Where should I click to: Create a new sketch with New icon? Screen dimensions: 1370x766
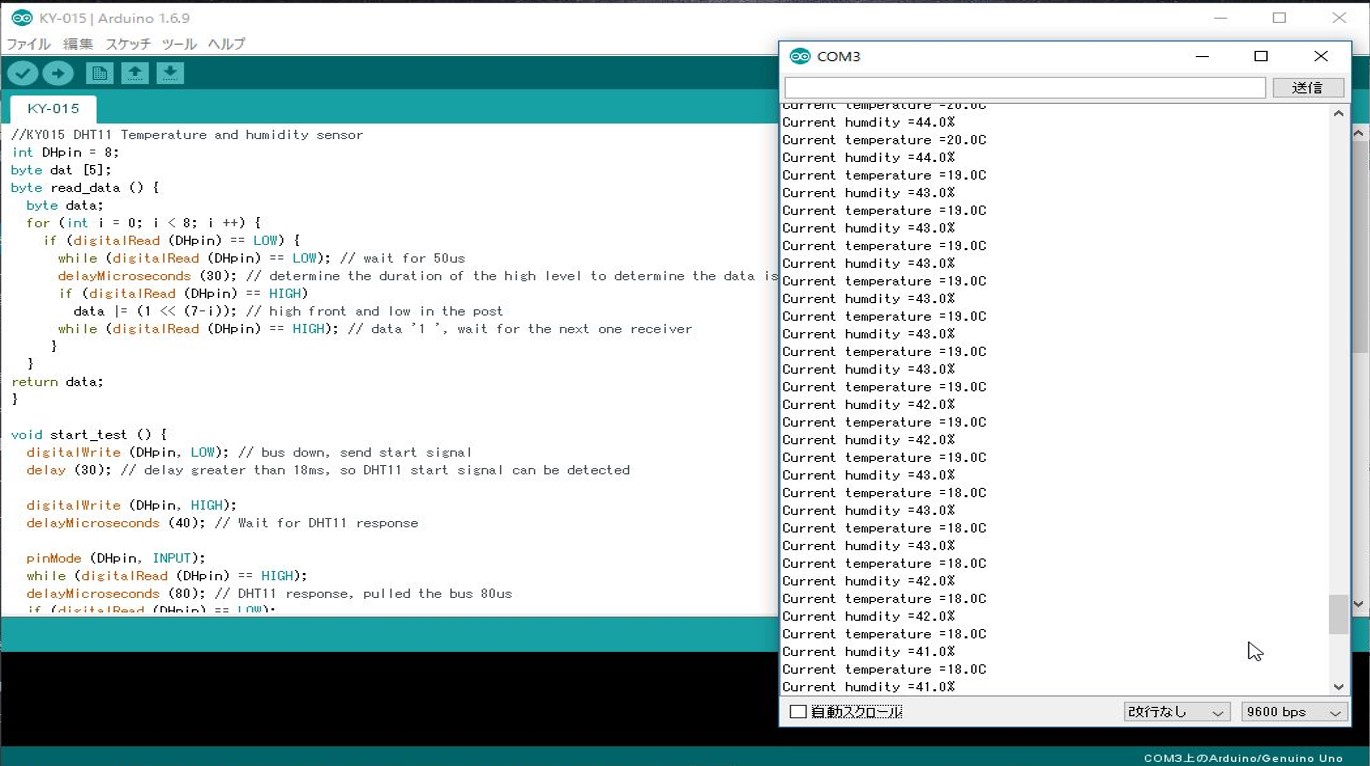coord(99,73)
